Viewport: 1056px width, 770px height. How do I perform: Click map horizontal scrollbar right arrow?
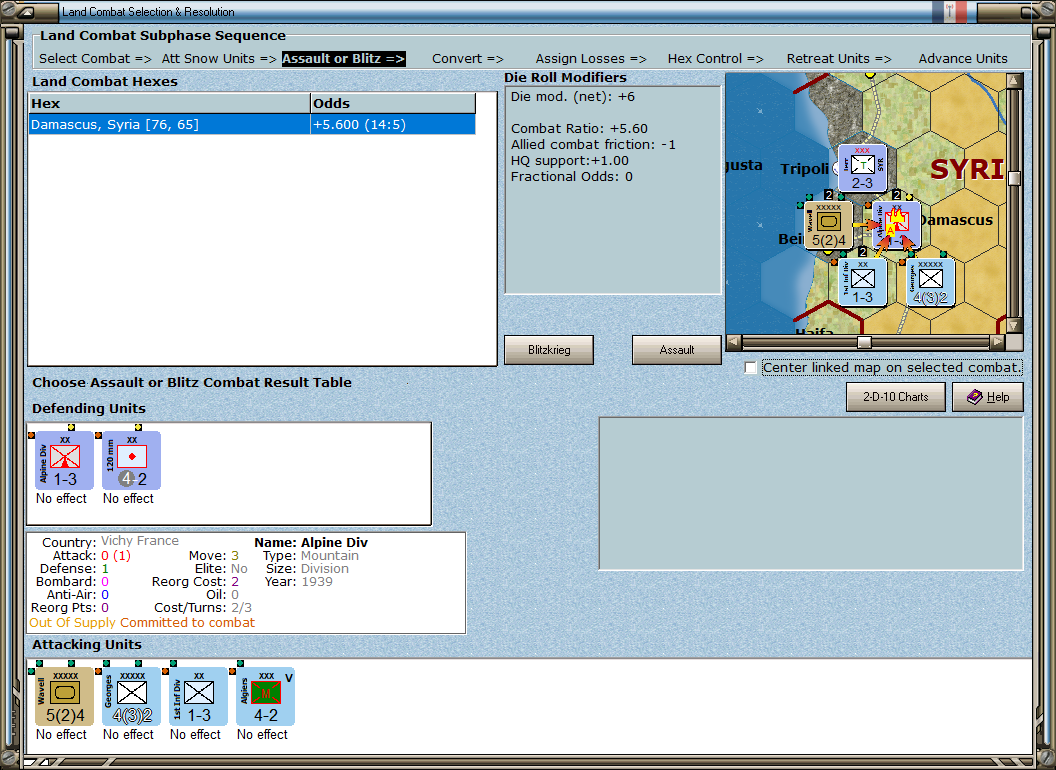tap(997, 342)
